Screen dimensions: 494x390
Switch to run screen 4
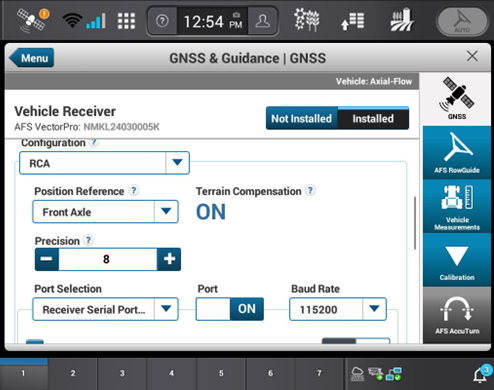coord(172,373)
